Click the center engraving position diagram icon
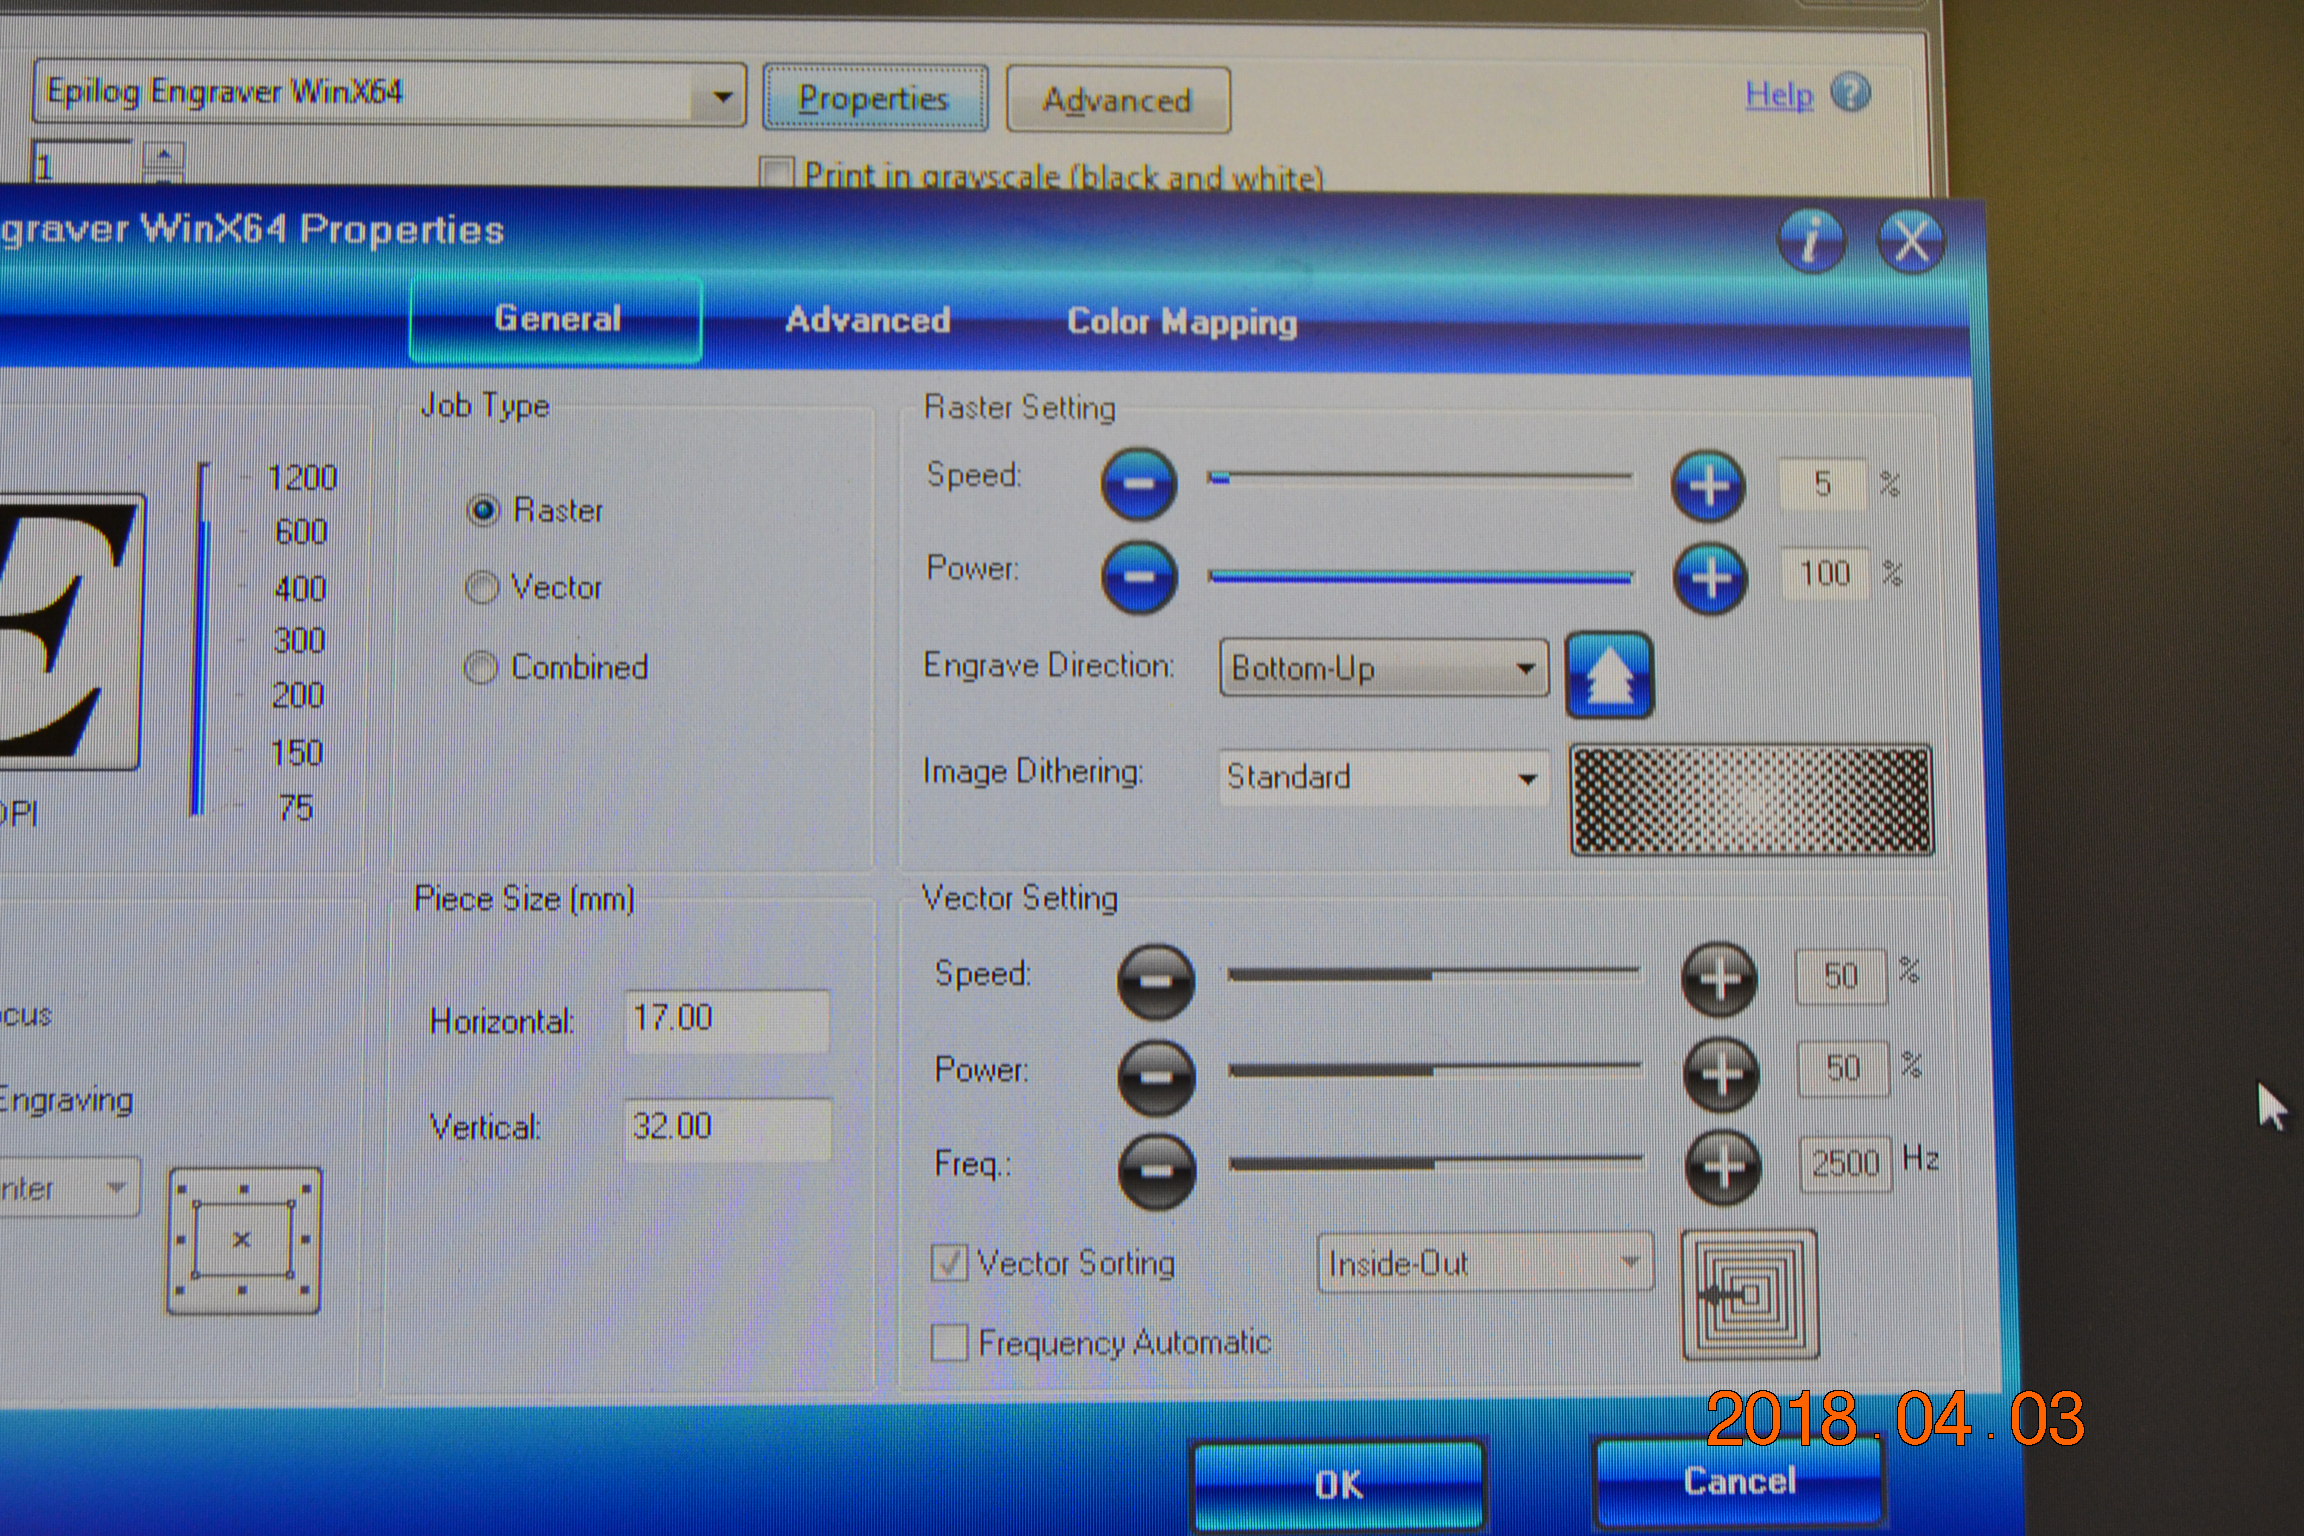 point(243,1240)
